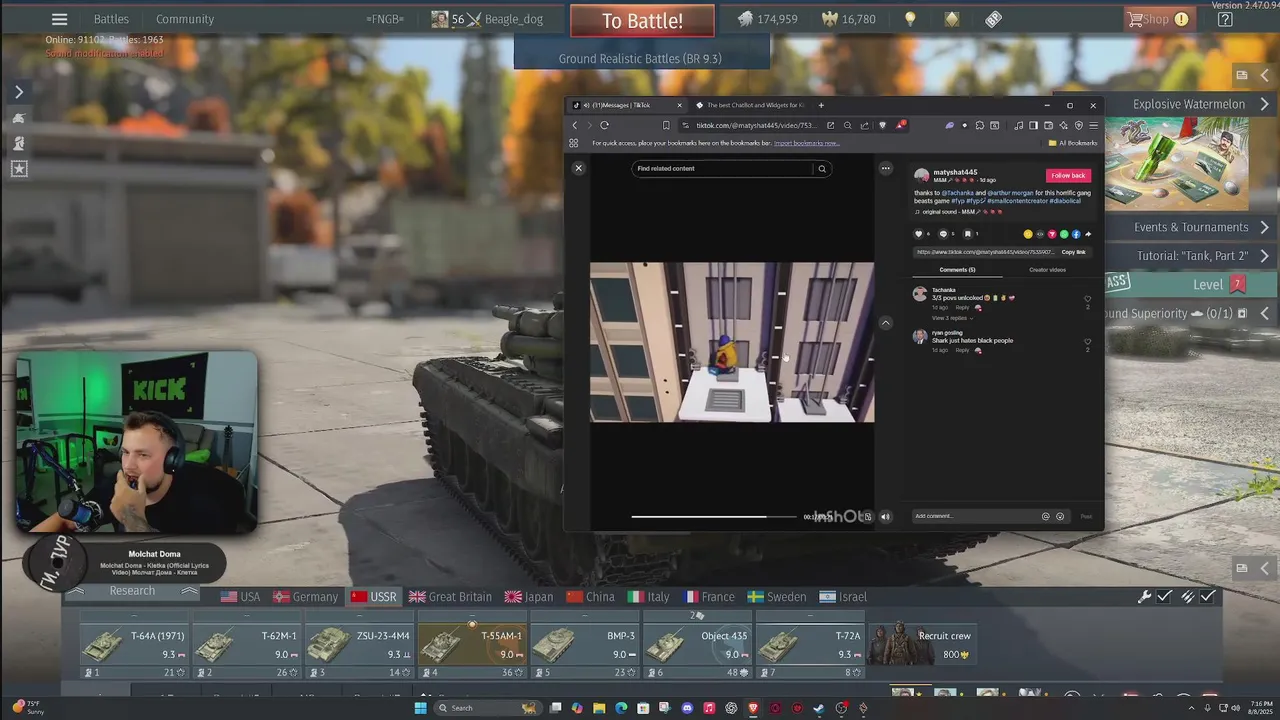
Task: Click Import bookmarks now link
Action: click(x=806, y=143)
